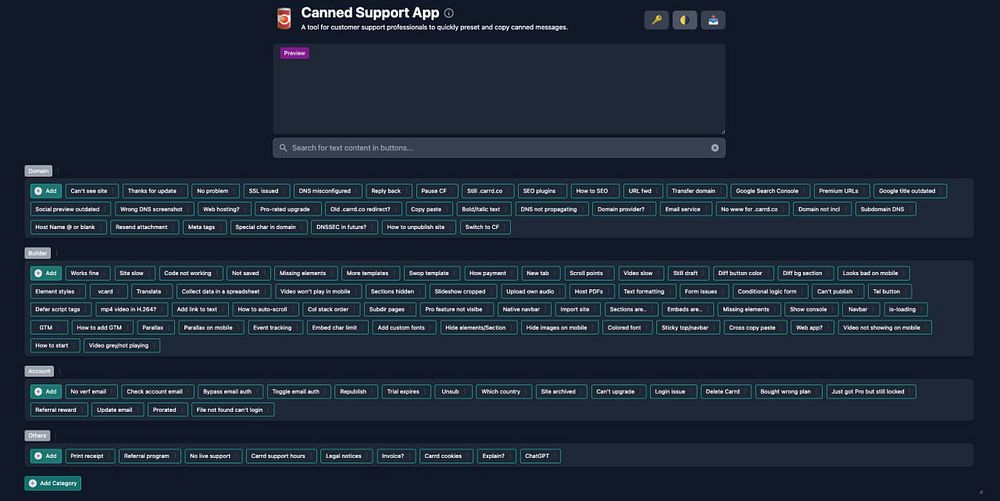Click the magnifier icon in search bar
The image size is (1000, 501).
pos(283,148)
